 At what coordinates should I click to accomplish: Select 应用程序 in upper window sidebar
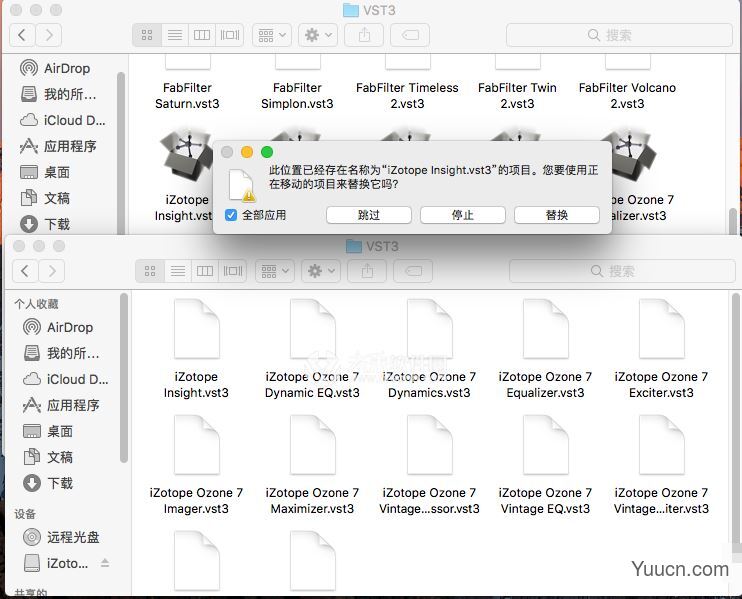coord(58,146)
